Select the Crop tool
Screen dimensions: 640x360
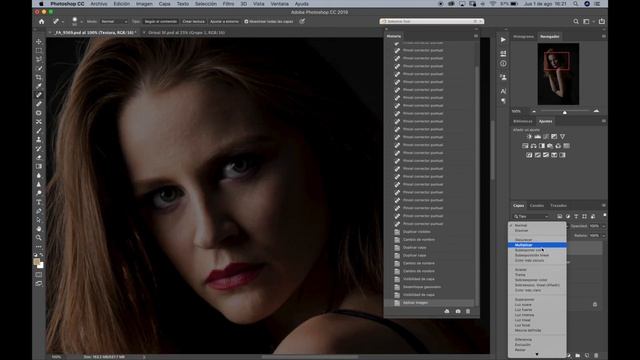click(39, 78)
